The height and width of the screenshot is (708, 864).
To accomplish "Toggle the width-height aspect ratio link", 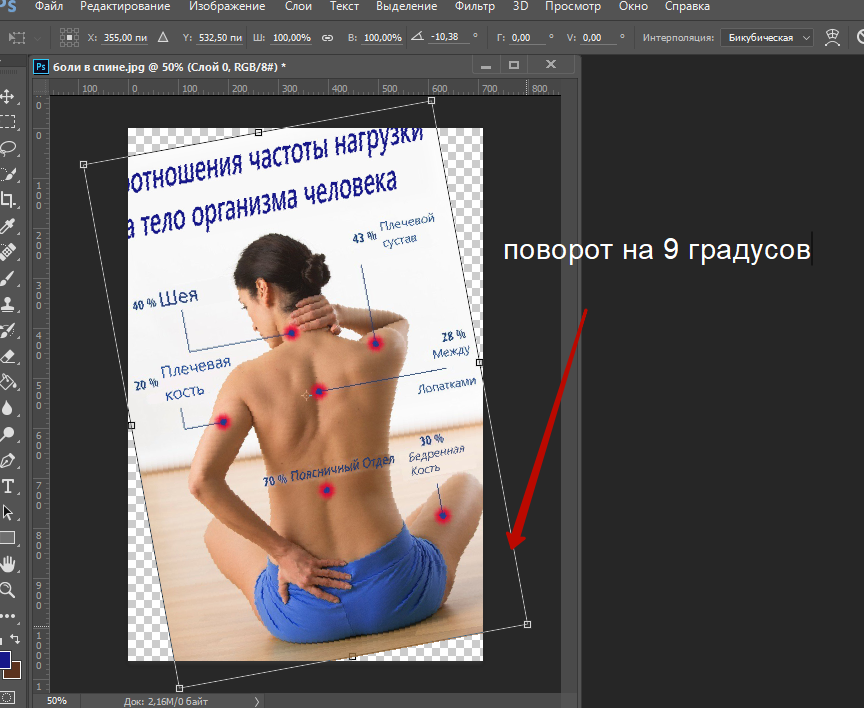I will (x=327, y=37).
